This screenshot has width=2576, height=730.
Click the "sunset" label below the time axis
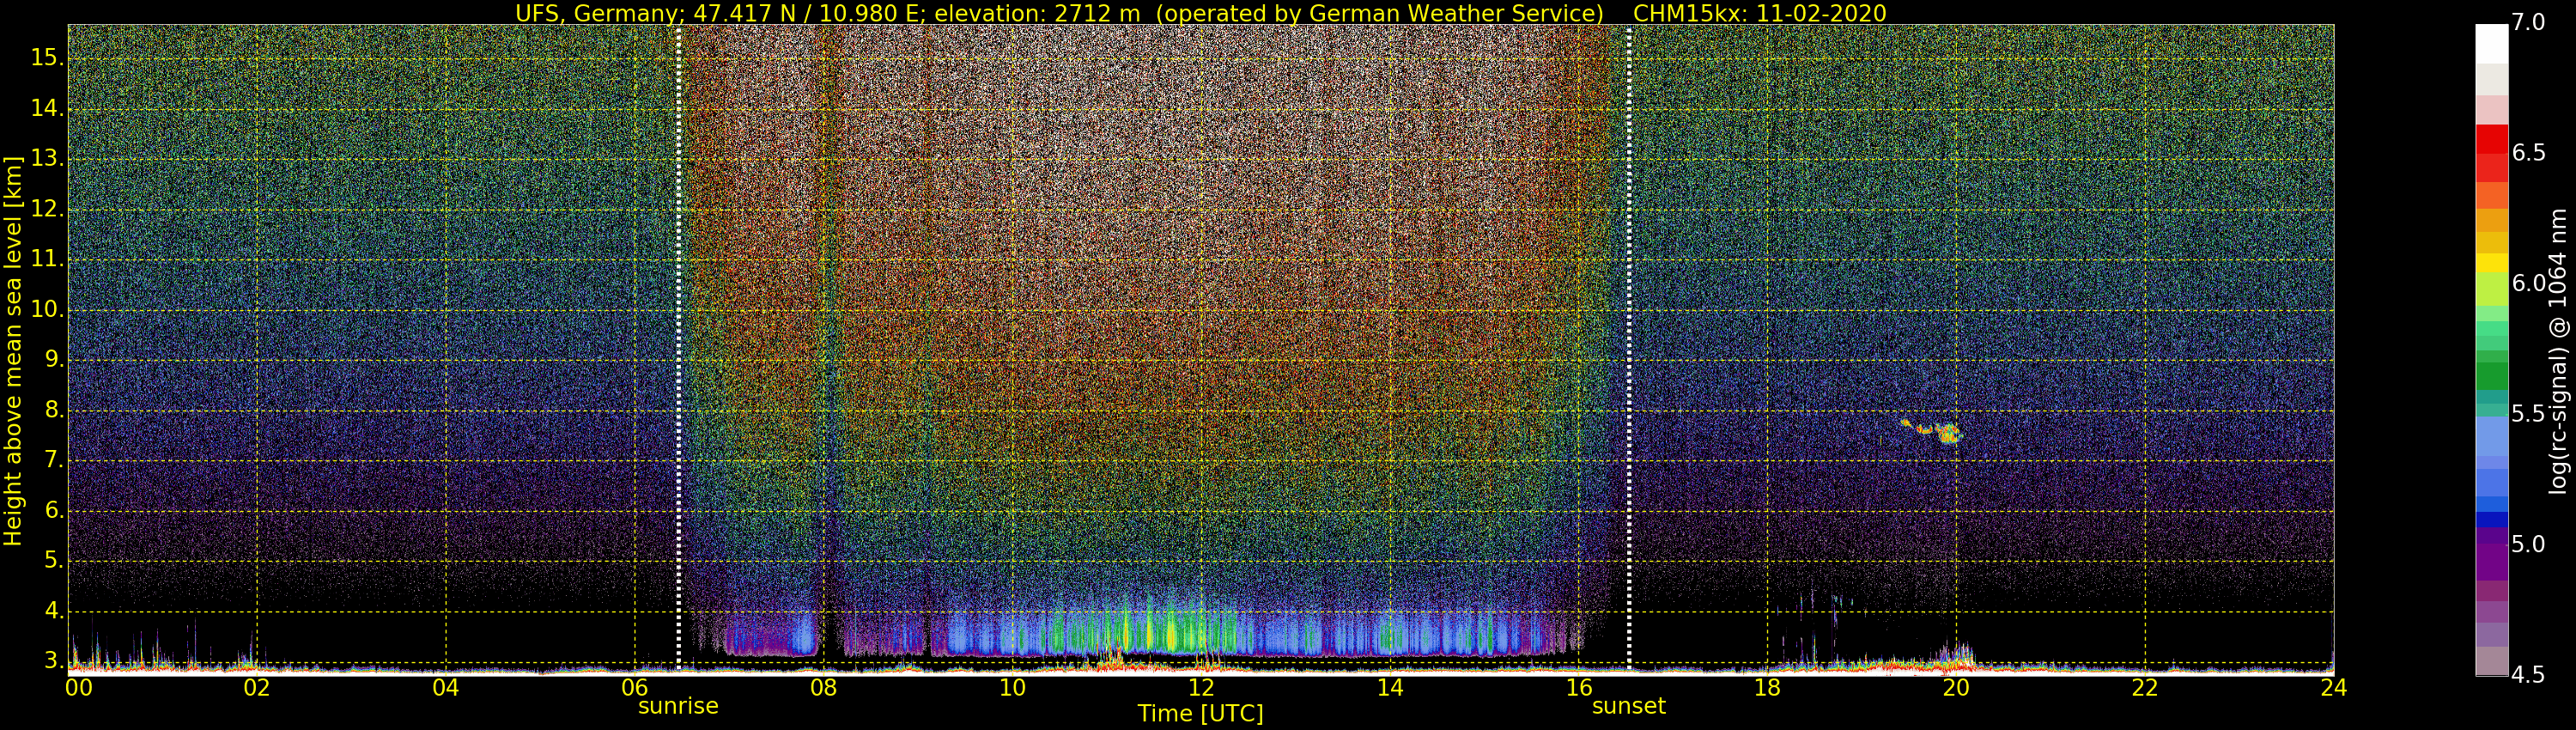[x=1628, y=706]
